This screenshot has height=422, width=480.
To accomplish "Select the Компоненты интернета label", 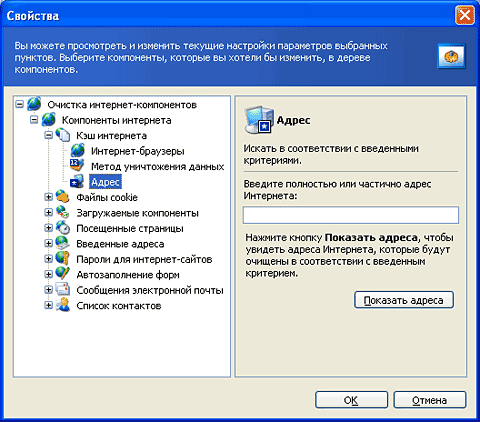I will [x=116, y=120].
